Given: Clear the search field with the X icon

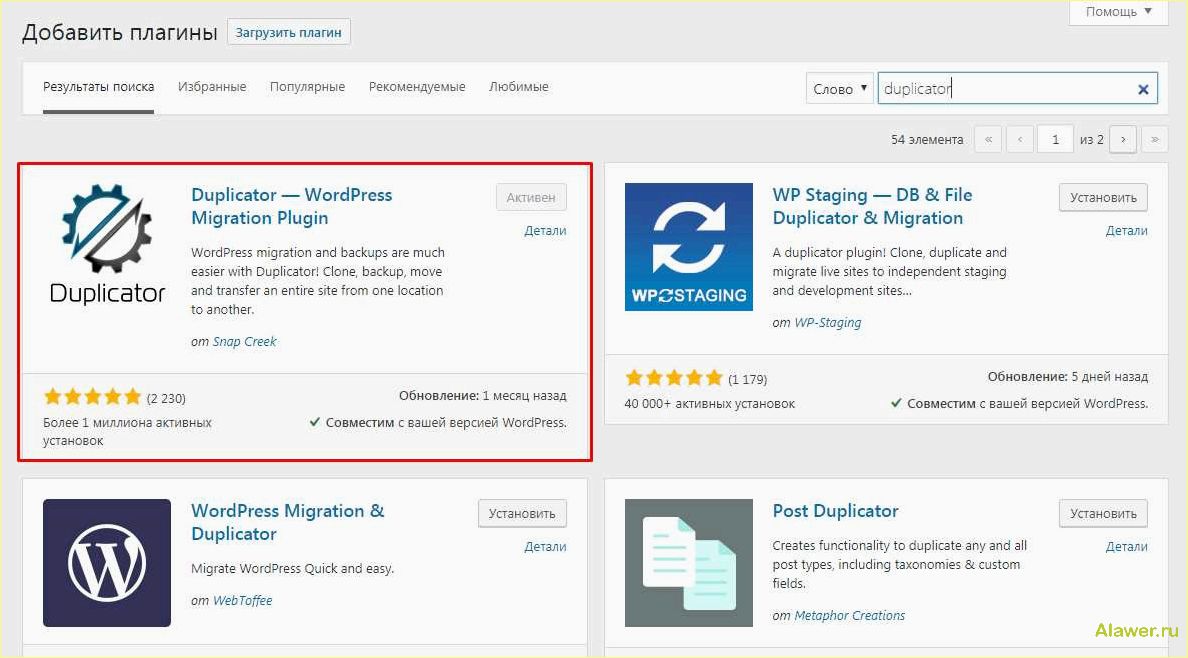Looking at the screenshot, I should 1143,89.
